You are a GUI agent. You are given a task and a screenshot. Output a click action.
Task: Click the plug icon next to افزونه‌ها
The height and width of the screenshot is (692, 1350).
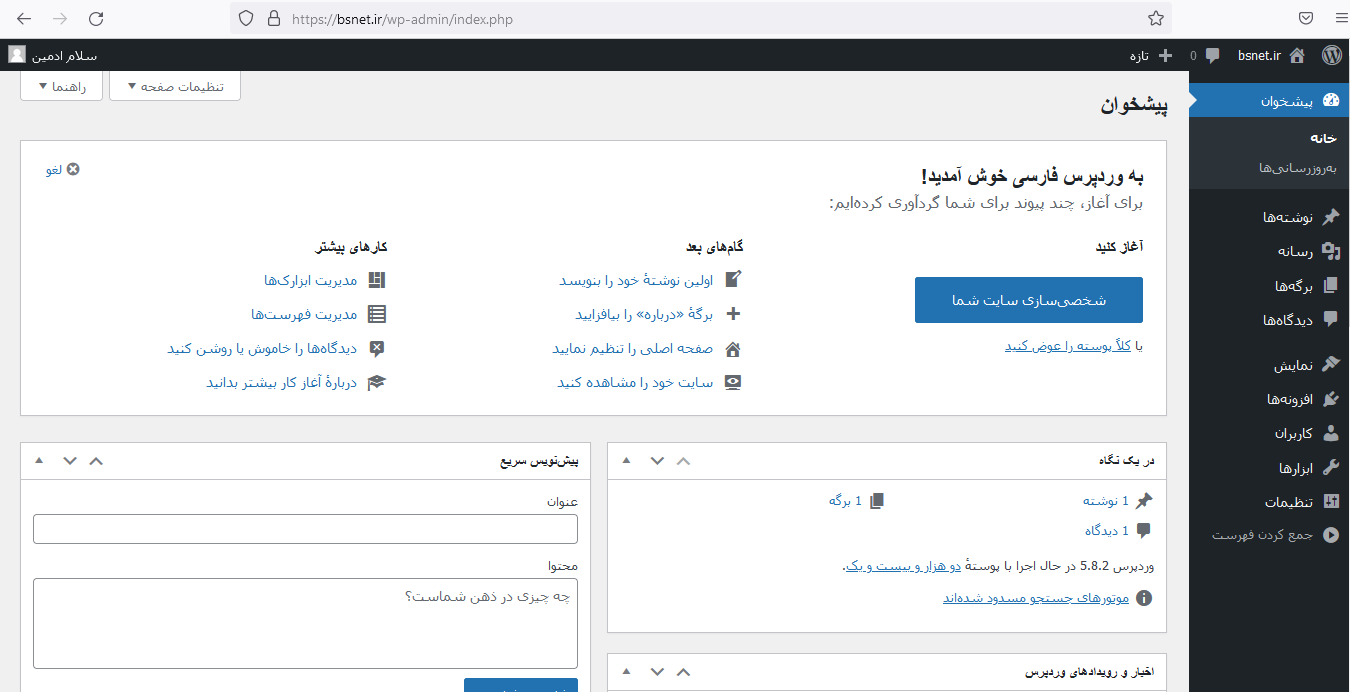tap(1330, 399)
